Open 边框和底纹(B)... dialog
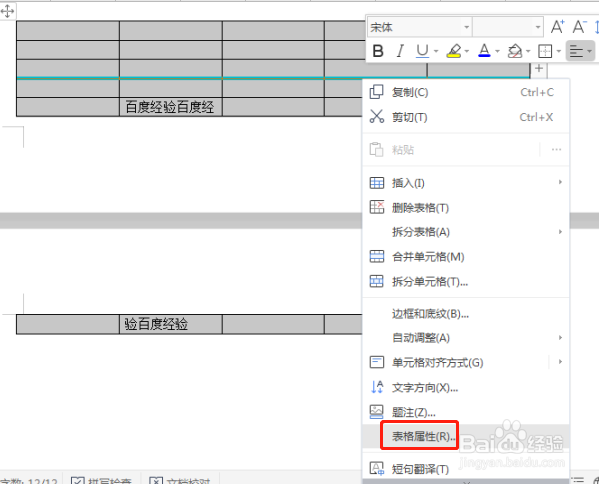This screenshot has width=599, height=484. tap(466, 314)
